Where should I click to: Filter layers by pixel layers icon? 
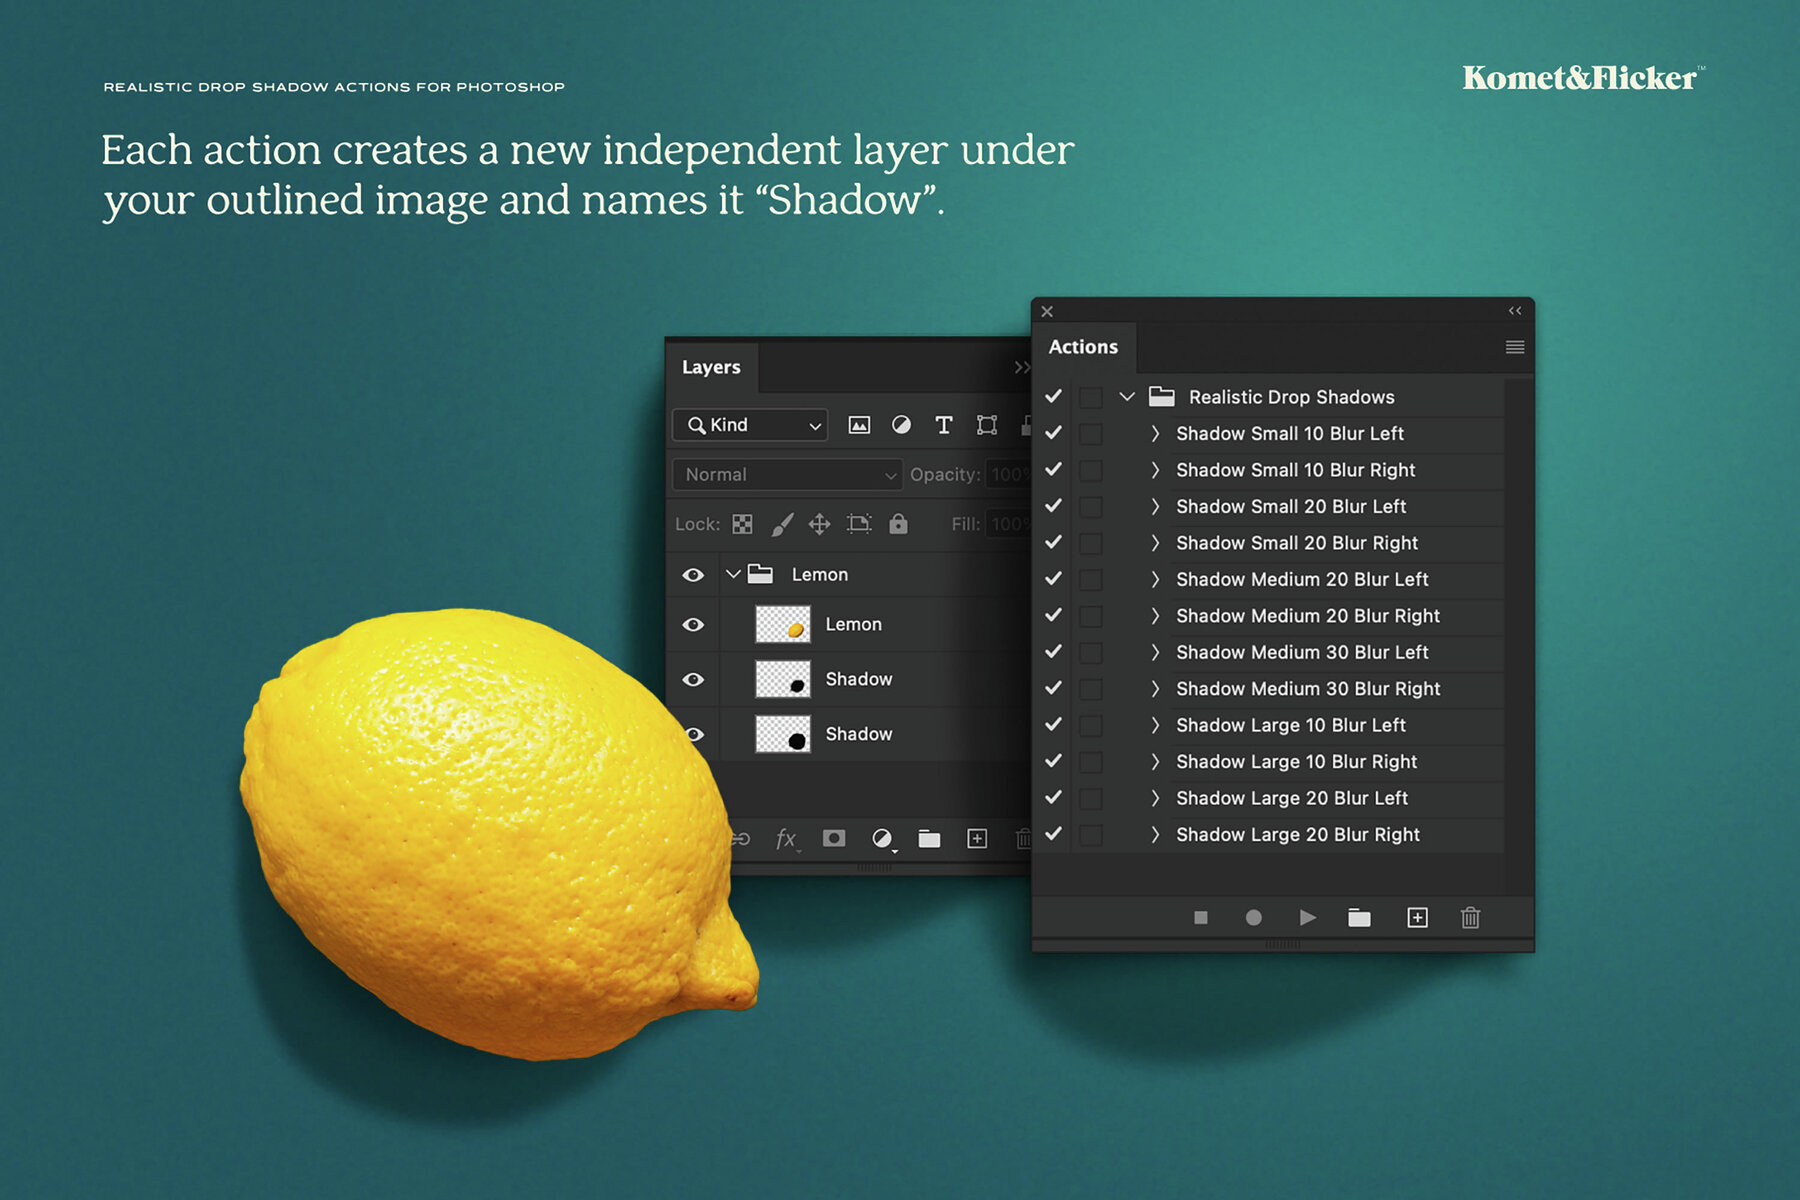coord(861,425)
